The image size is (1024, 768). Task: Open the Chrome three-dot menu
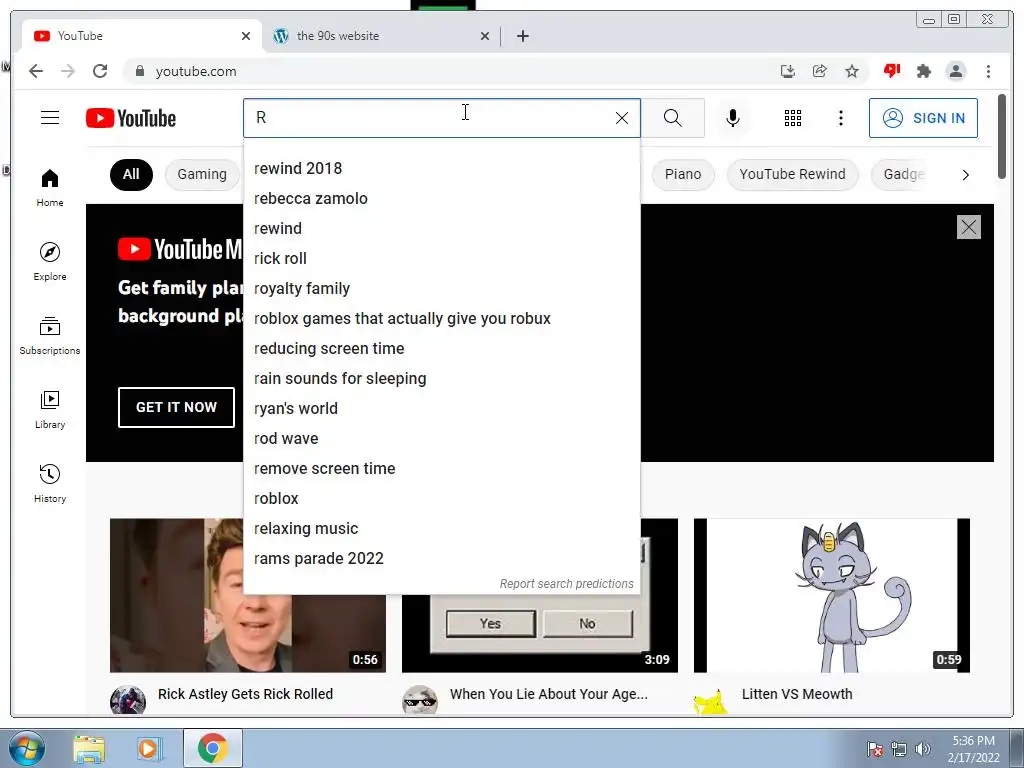click(x=988, y=71)
